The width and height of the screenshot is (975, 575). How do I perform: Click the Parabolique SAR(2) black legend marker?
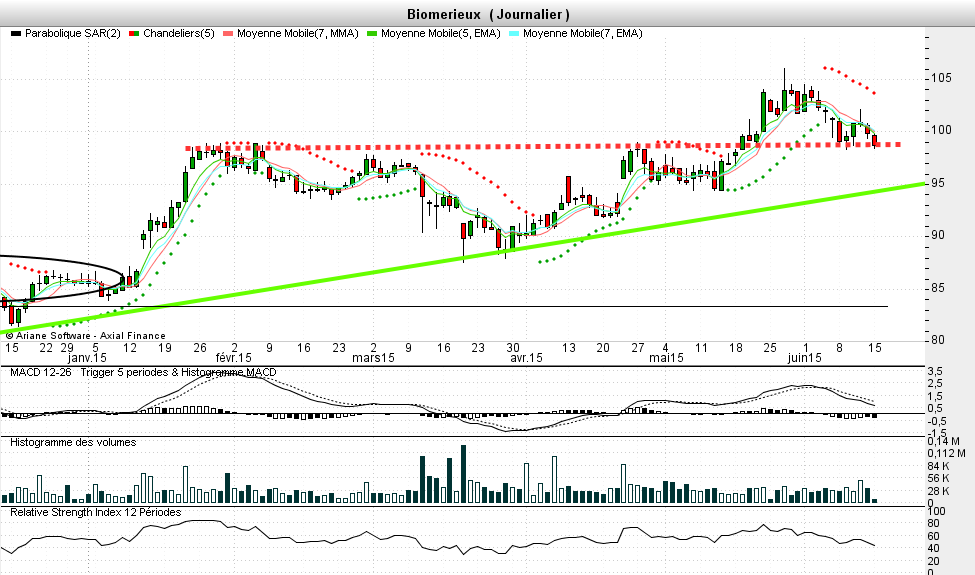(x=15, y=34)
